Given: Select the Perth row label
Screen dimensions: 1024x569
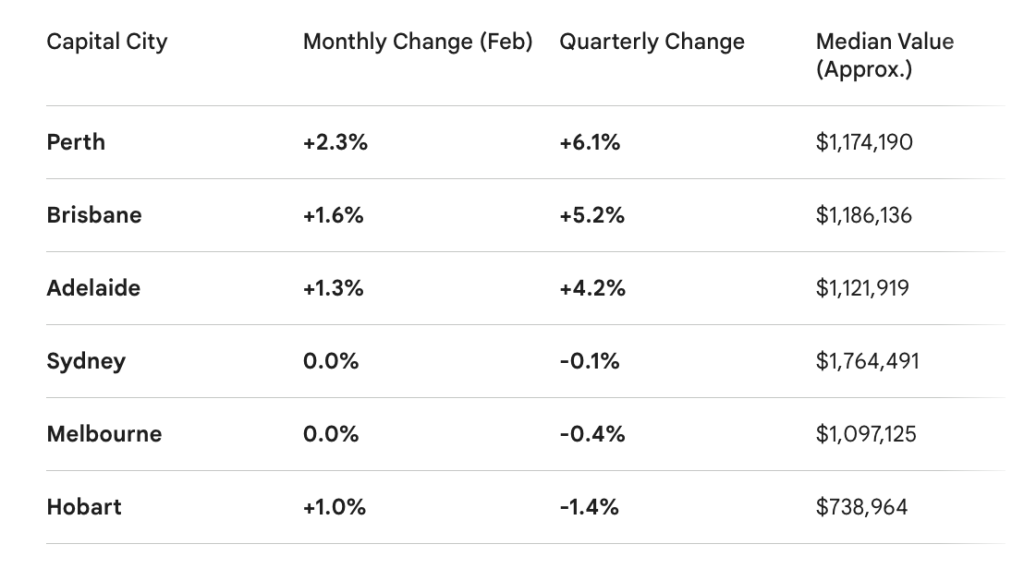Looking at the screenshot, I should [x=76, y=142].
